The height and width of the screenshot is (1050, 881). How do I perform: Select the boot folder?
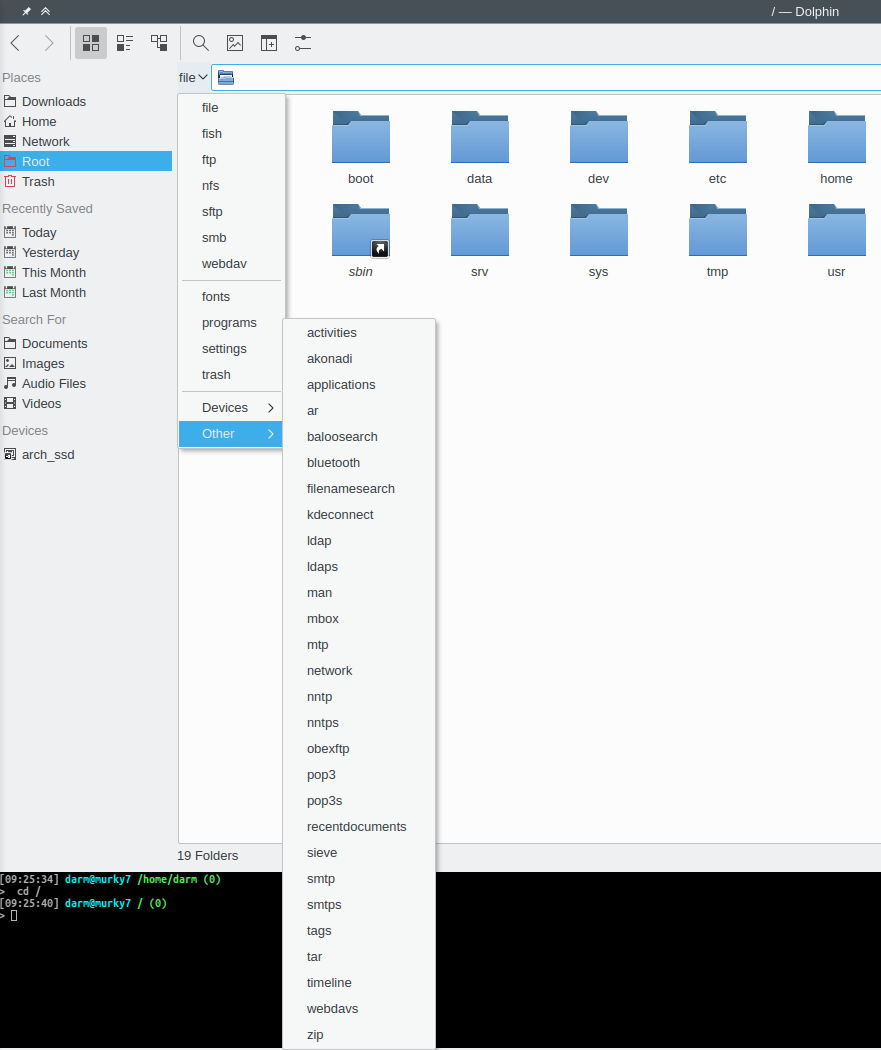click(x=361, y=147)
